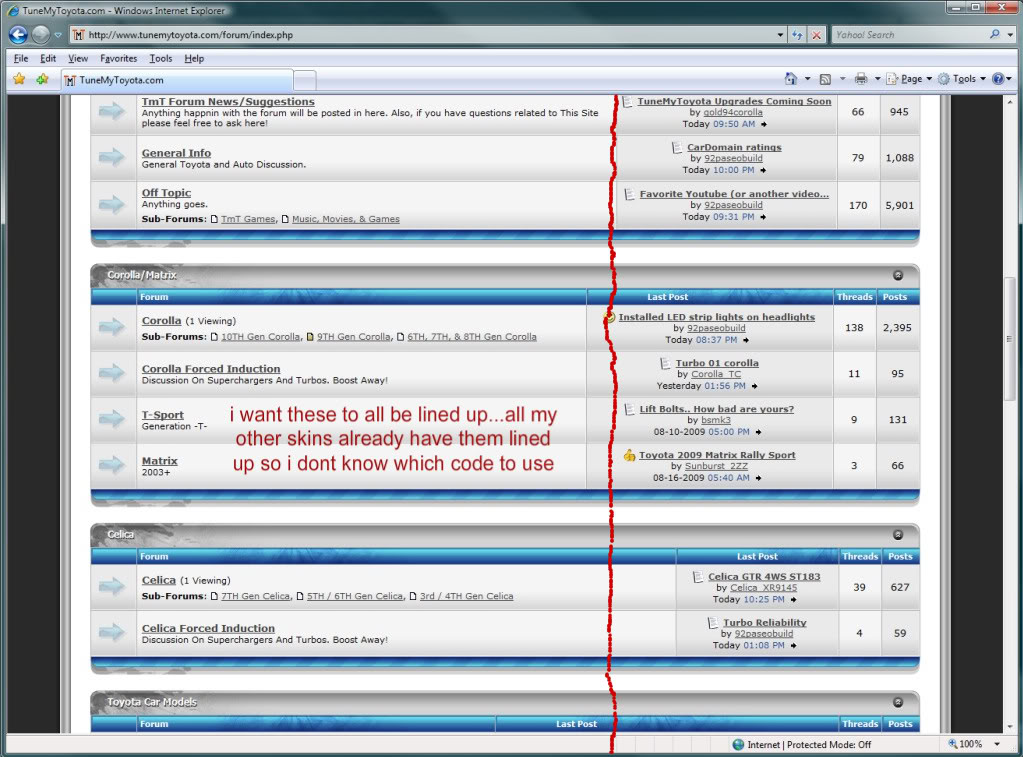The width and height of the screenshot is (1023, 757).
Task: Go to last post in Turbo Reliability
Action: coord(793,645)
